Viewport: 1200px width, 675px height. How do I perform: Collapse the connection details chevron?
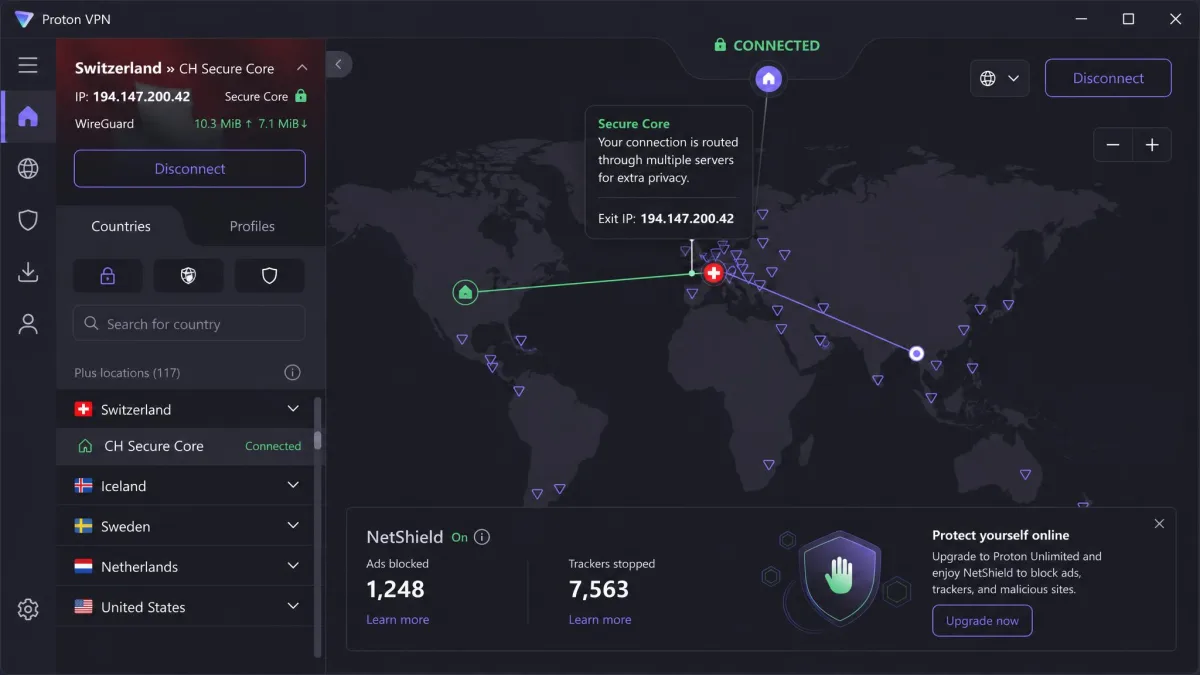303,68
